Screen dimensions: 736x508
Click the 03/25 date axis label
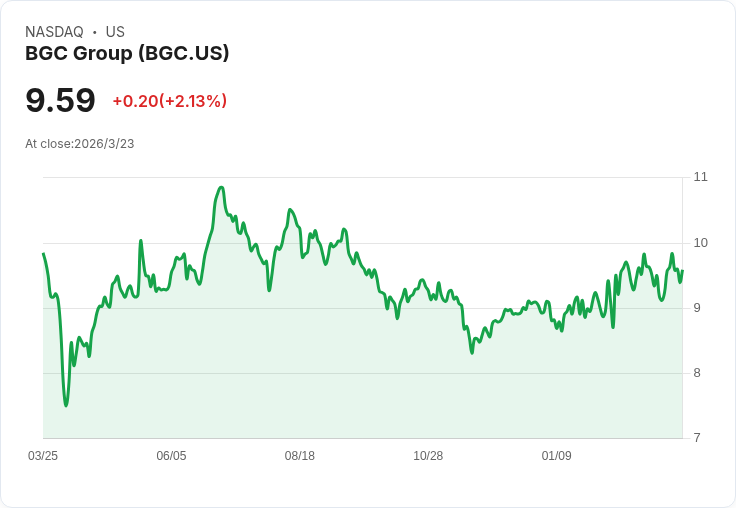tap(43, 455)
